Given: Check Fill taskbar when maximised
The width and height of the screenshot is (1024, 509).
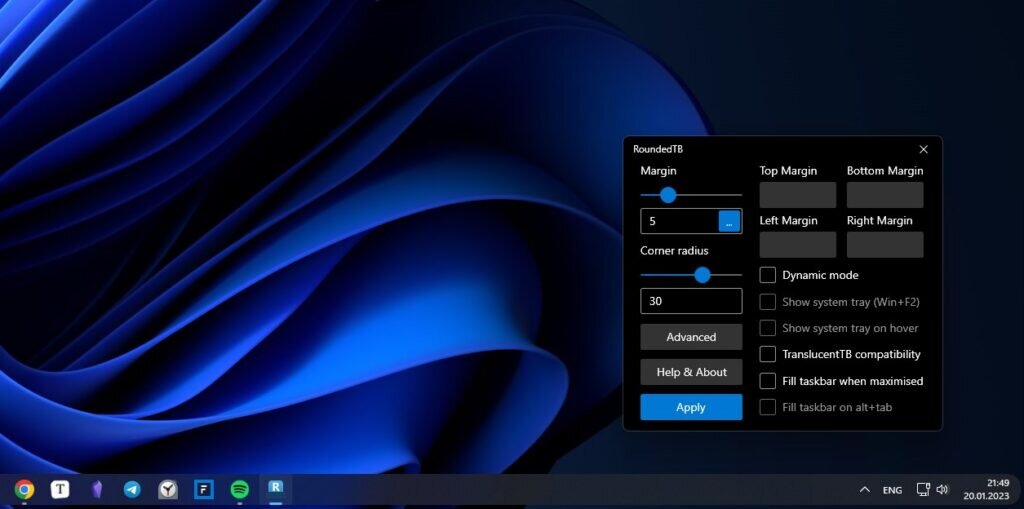Looking at the screenshot, I should coord(767,381).
